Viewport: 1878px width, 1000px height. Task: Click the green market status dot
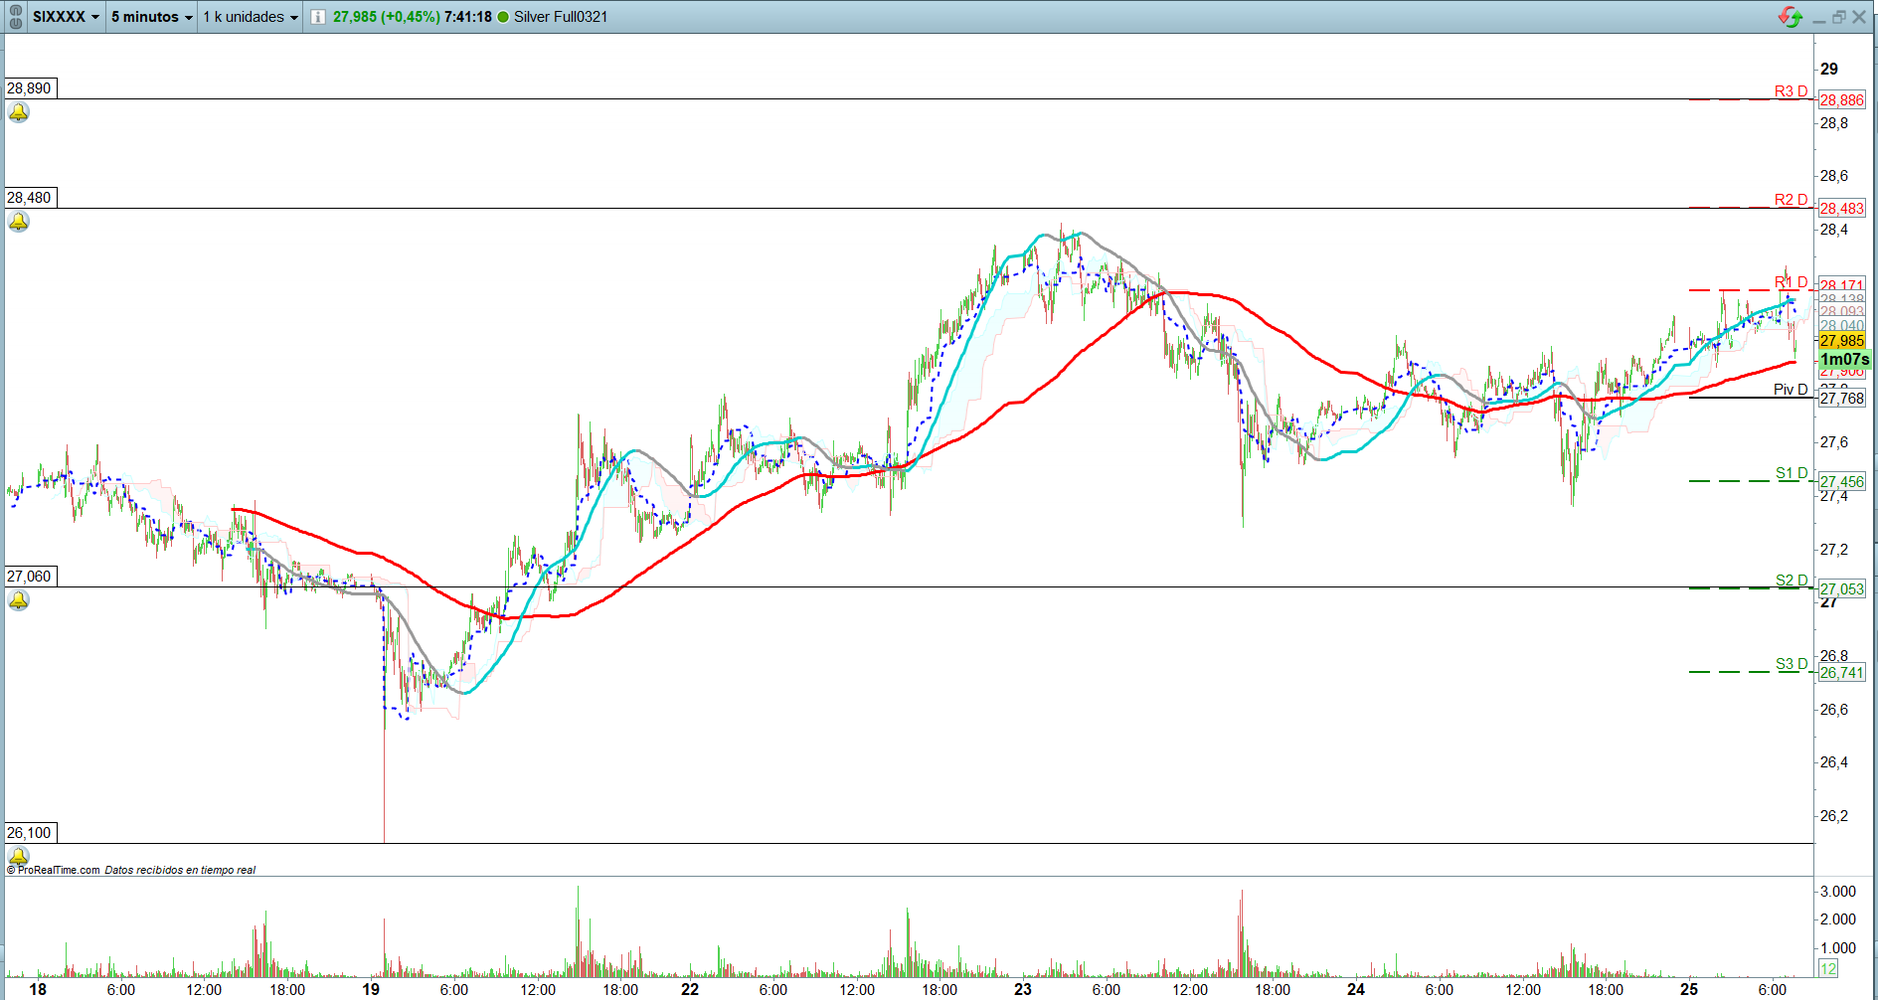coord(503,17)
